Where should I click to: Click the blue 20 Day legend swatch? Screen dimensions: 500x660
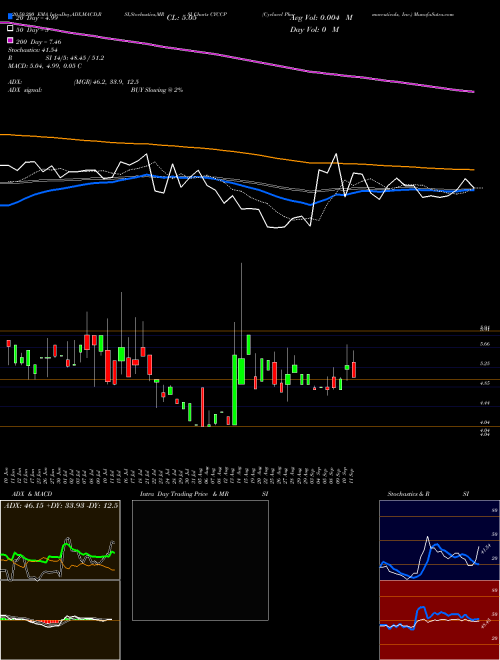(x=11, y=17)
